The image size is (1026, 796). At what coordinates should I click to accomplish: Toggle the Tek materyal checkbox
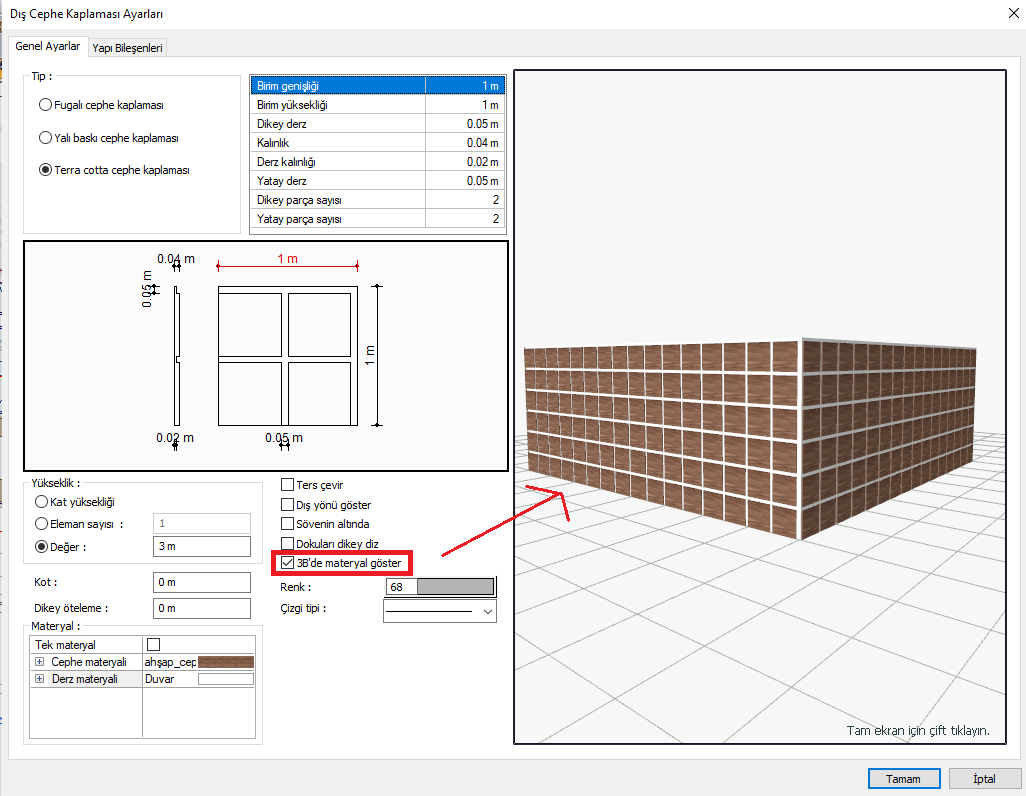tap(153, 645)
